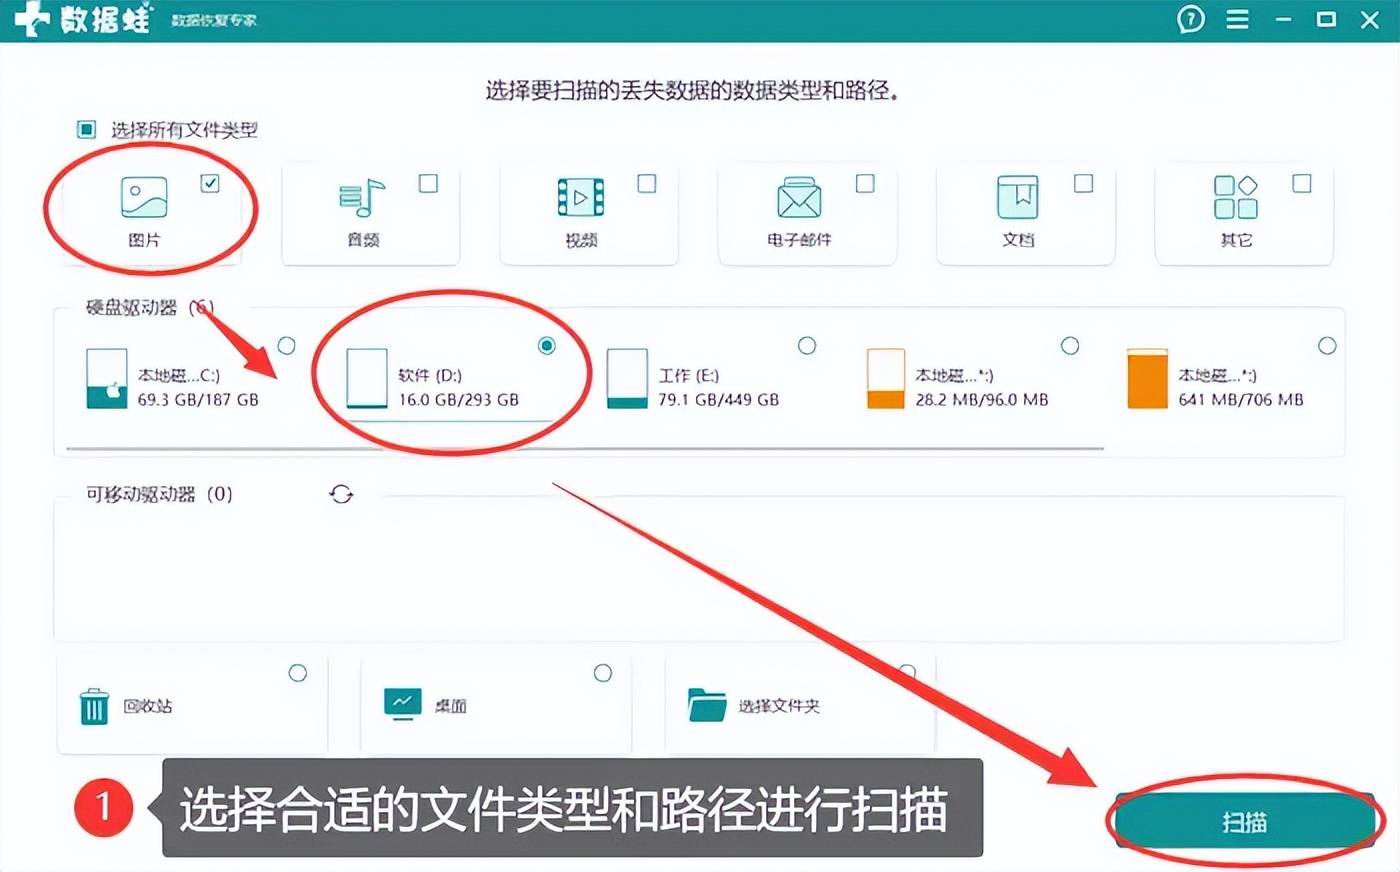Click the 视频 video film icon

click(580, 197)
